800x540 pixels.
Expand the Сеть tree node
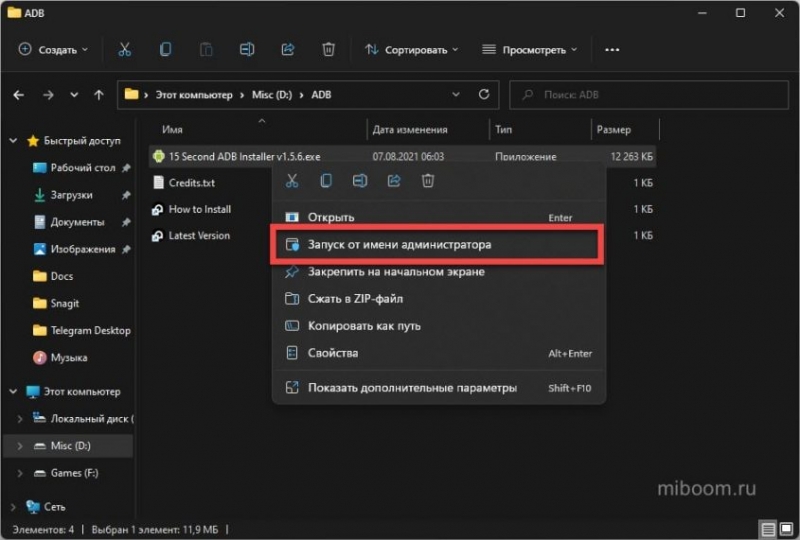coord(13,507)
